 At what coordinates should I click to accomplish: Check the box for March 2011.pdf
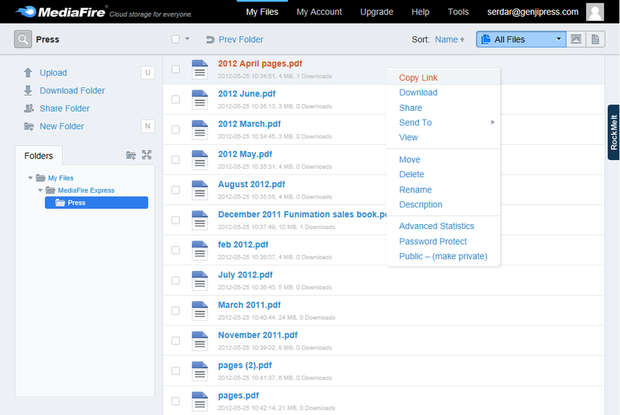[176, 311]
